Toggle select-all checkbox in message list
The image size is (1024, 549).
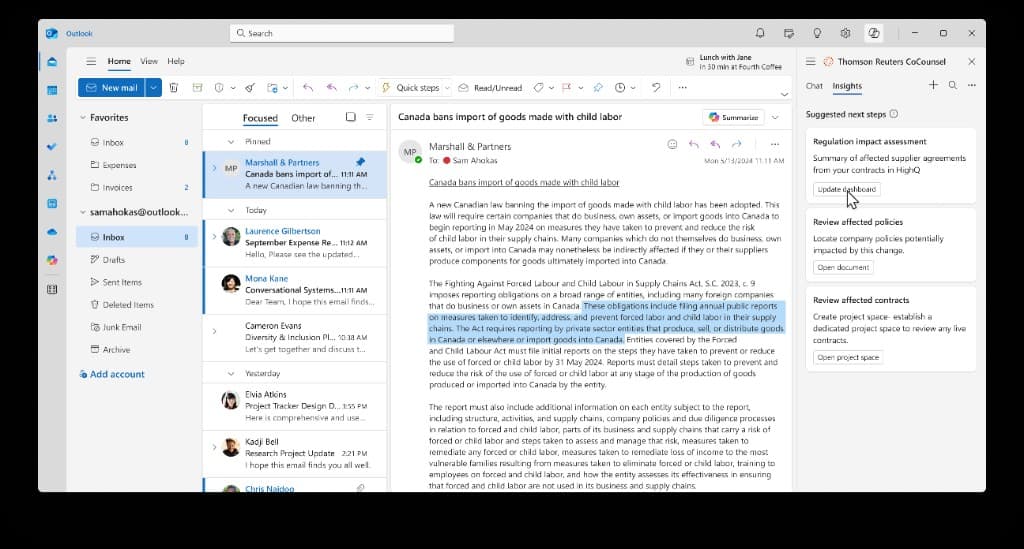(x=351, y=117)
